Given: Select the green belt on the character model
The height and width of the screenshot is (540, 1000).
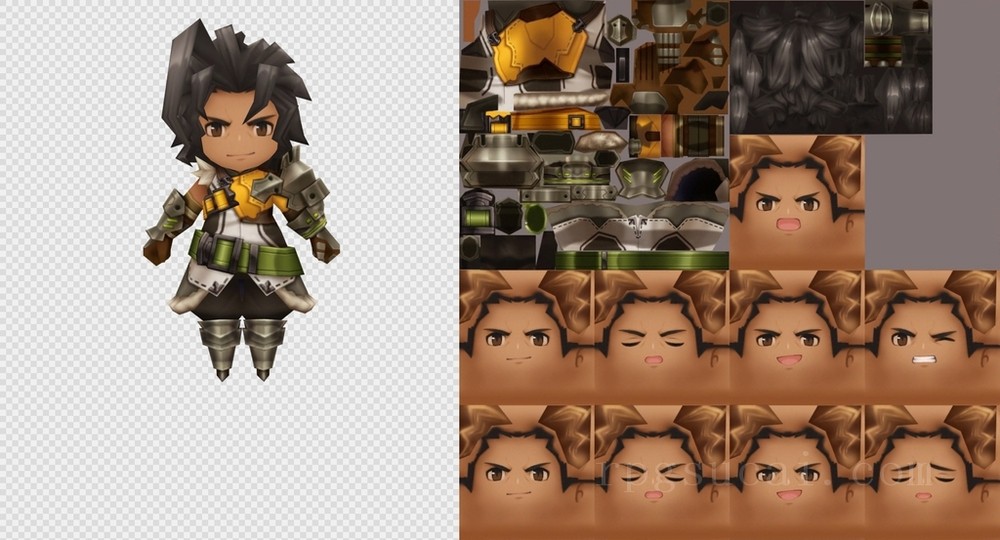Looking at the screenshot, I should pyautogui.click(x=245, y=258).
